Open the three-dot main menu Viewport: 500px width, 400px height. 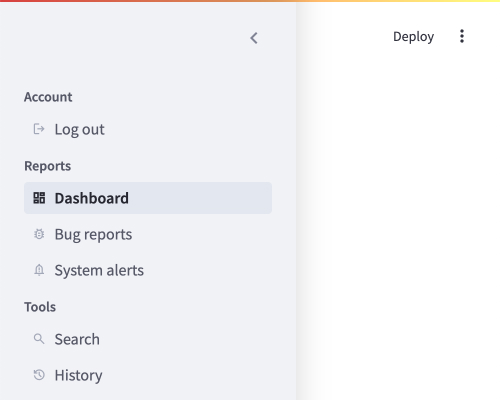[x=462, y=36]
